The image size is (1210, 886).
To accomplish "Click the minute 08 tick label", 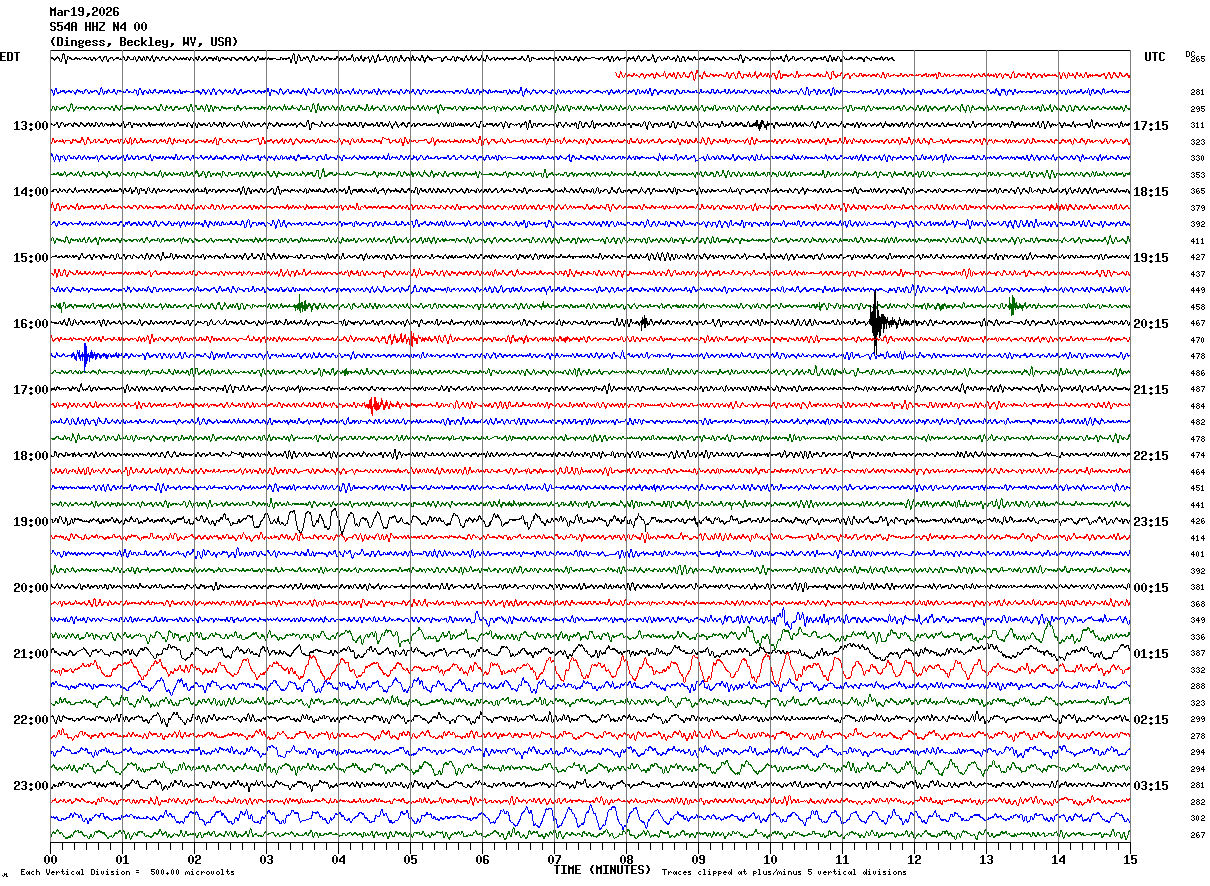I will coord(626,858).
